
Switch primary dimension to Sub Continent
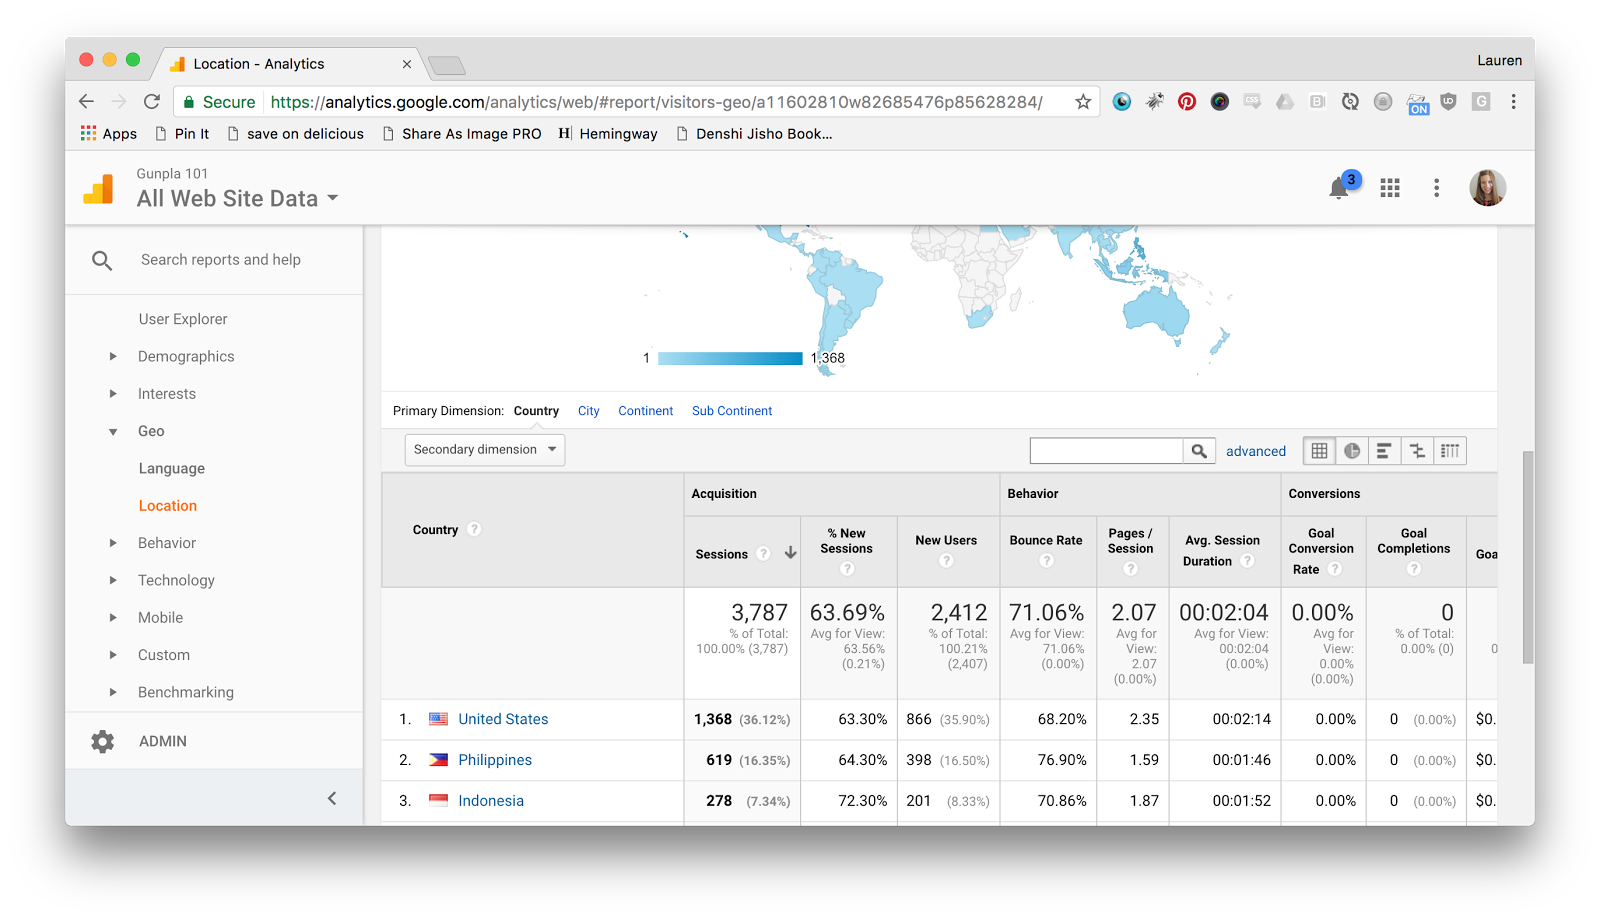pyautogui.click(x=731, y=411)
